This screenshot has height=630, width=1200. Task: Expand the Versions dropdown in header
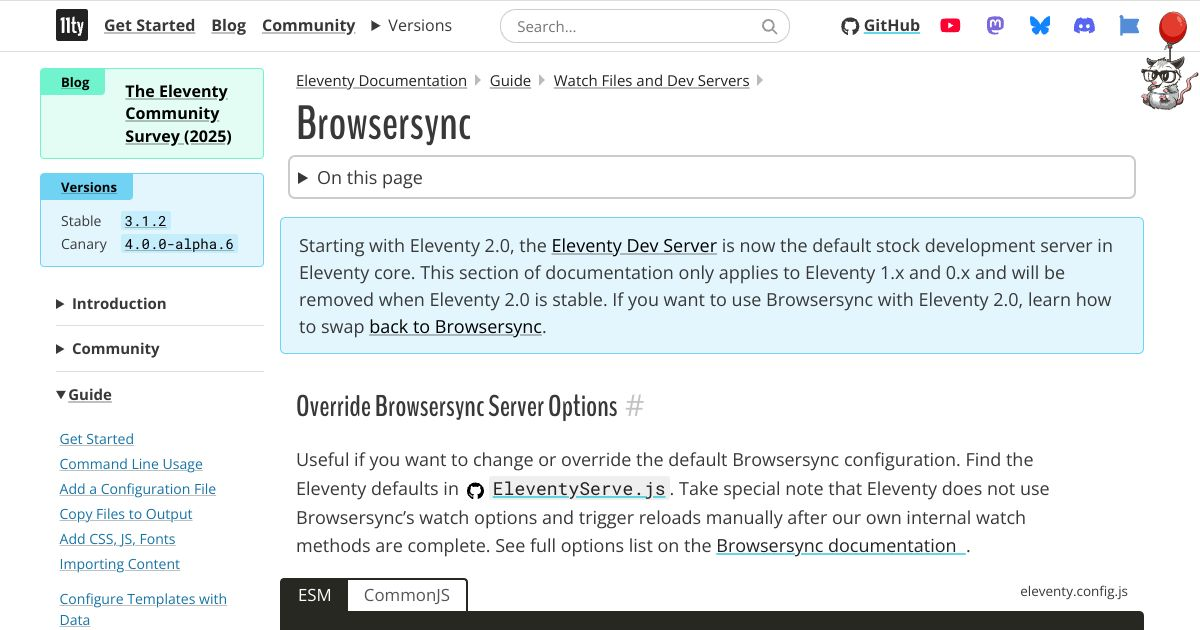[x=411, y=26]
